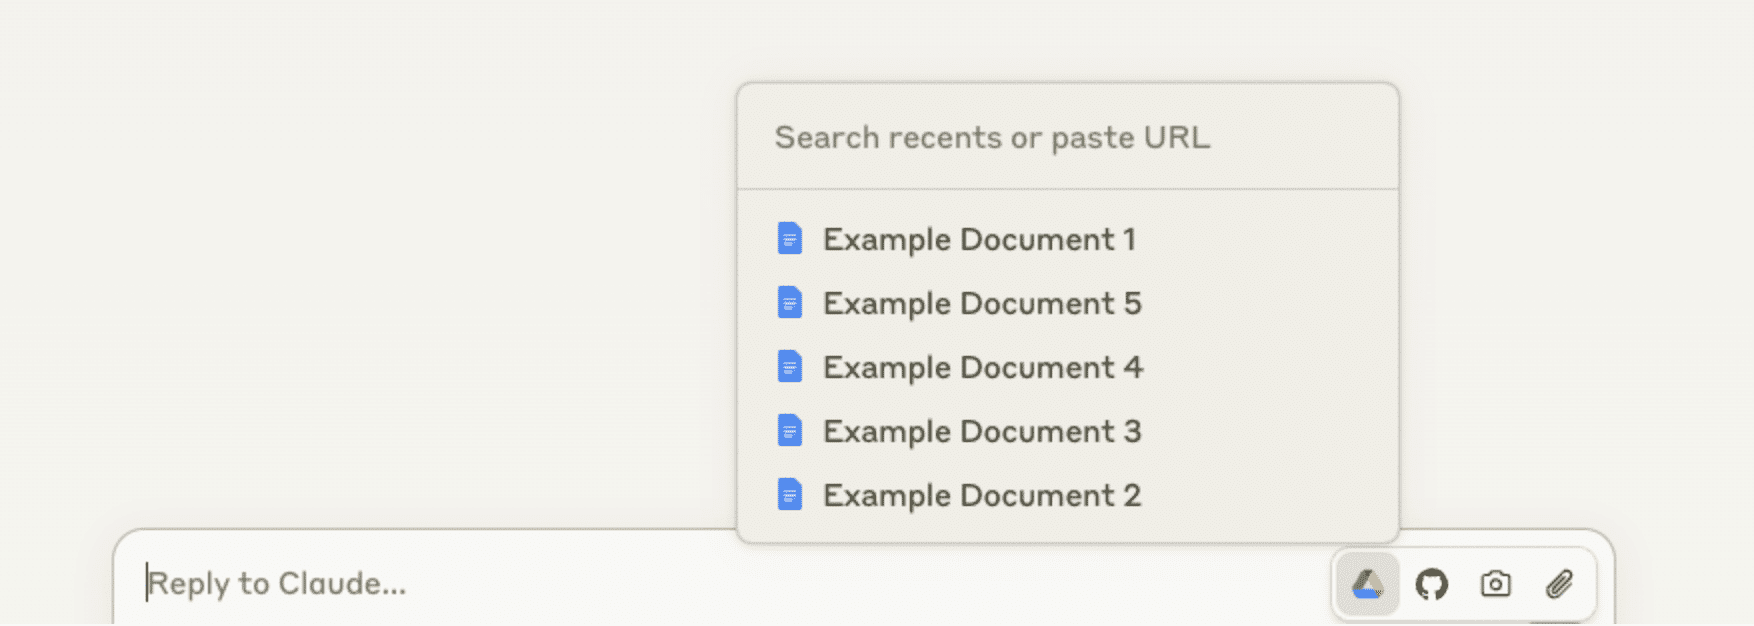Click the doc icon beside Example Document 3
1754x626 pixels.
tap(790, 431)
